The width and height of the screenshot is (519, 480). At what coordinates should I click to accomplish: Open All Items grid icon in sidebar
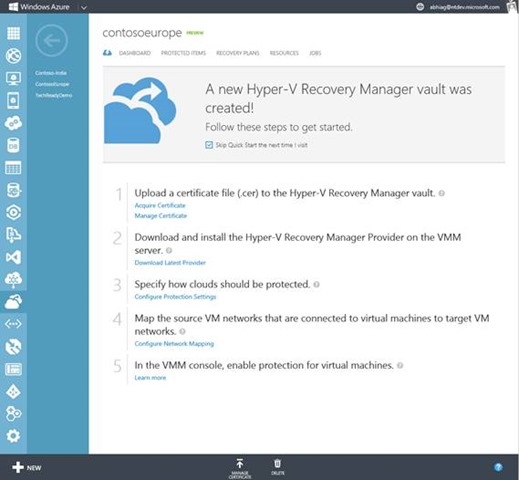[13, 33]
